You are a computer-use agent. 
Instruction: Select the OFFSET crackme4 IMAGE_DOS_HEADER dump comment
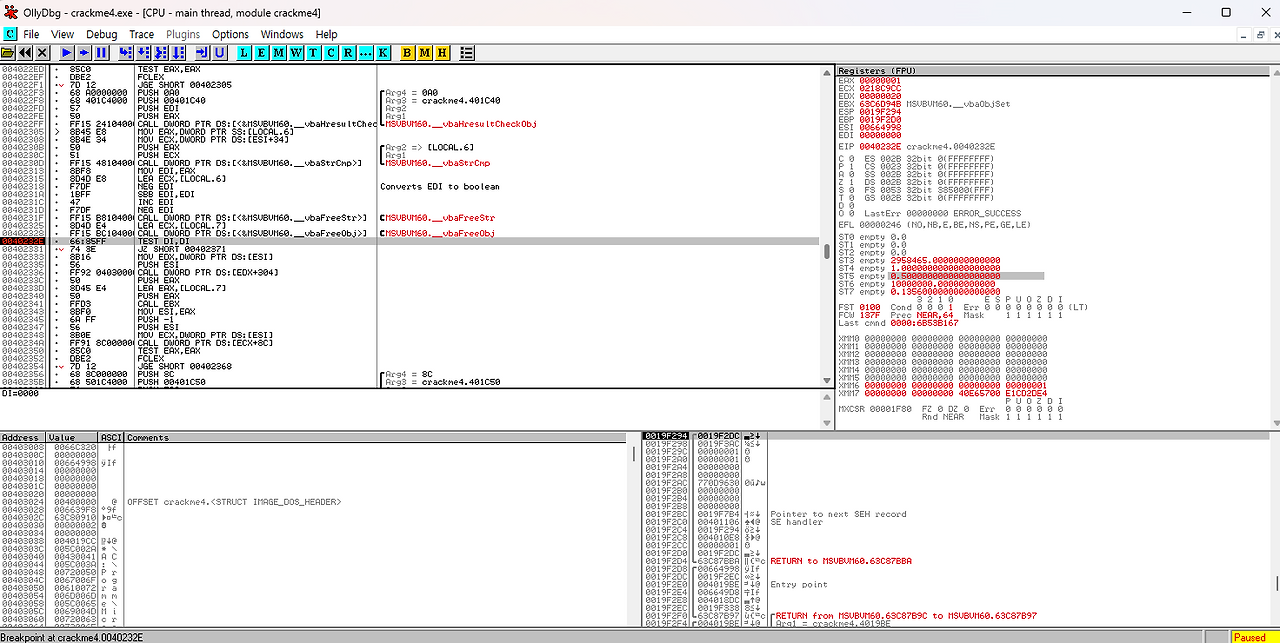point(234,502)
